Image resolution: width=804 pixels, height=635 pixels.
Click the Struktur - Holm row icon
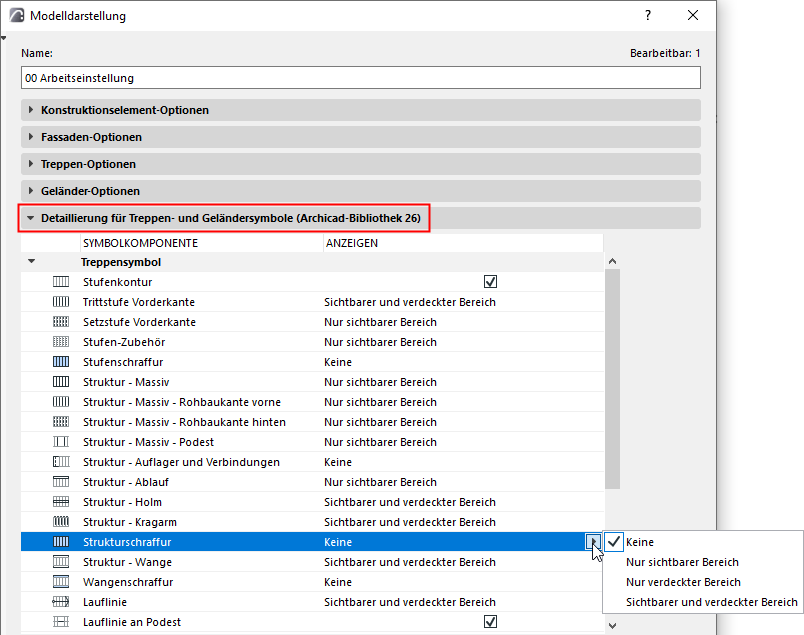pos(61,502)
